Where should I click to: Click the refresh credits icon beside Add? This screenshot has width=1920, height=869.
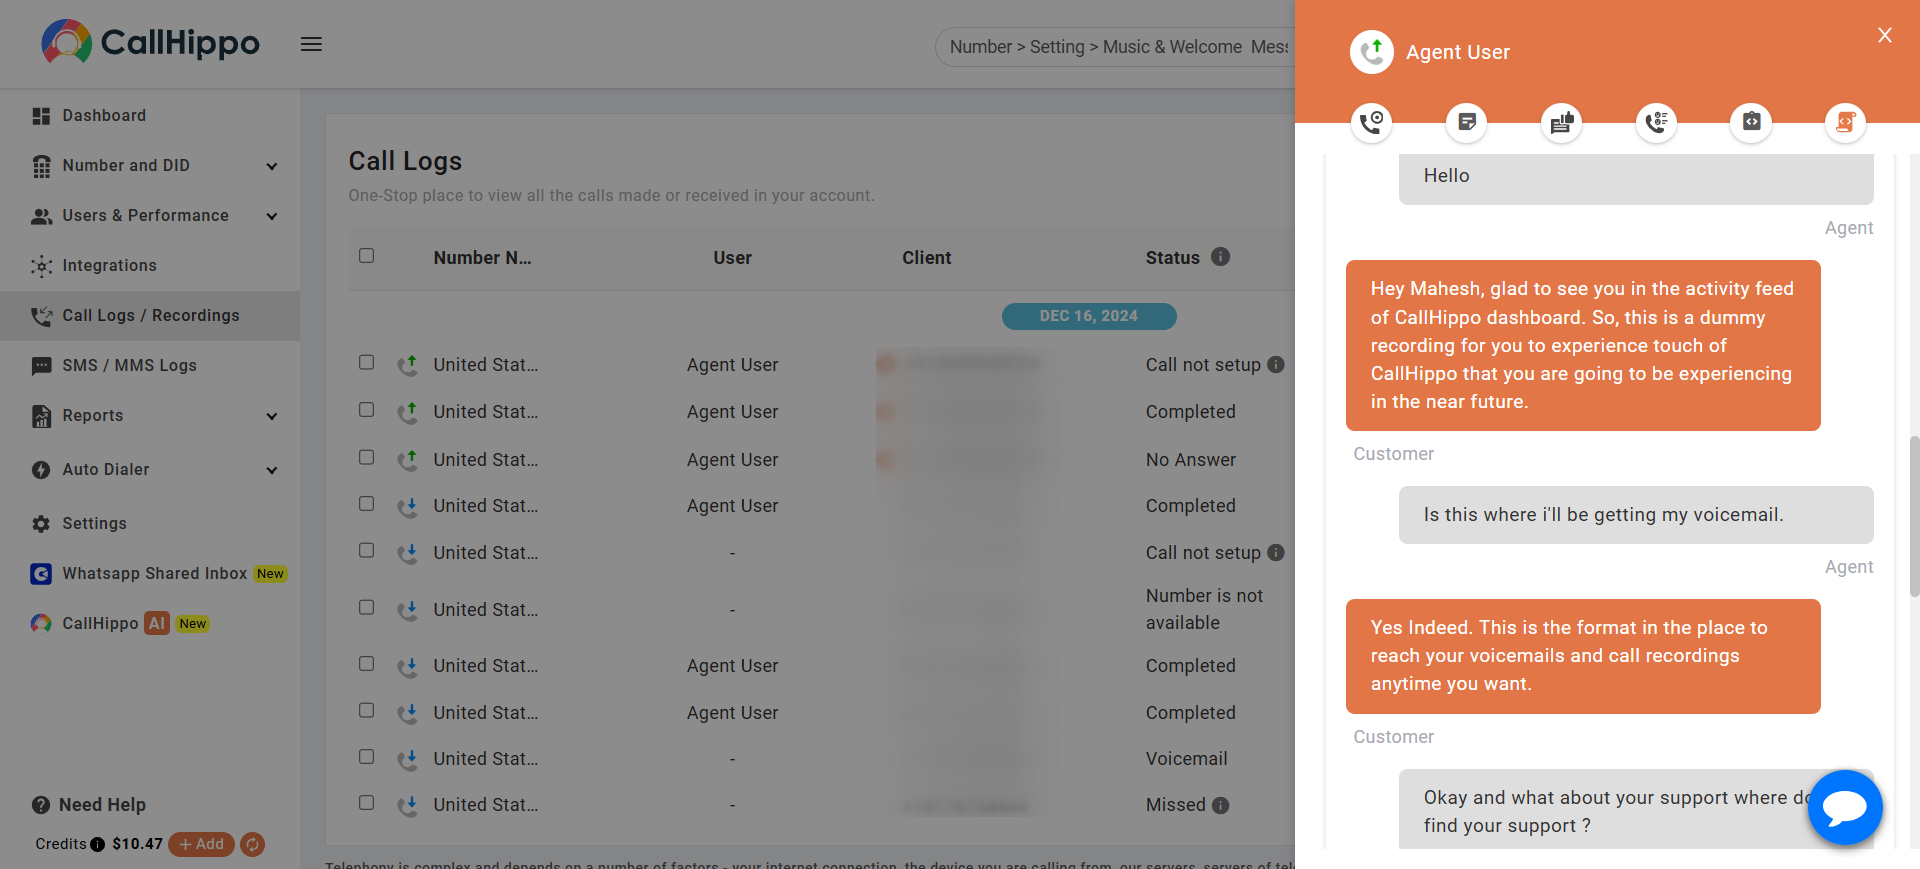pyautogui.click(x=253, y=844)
